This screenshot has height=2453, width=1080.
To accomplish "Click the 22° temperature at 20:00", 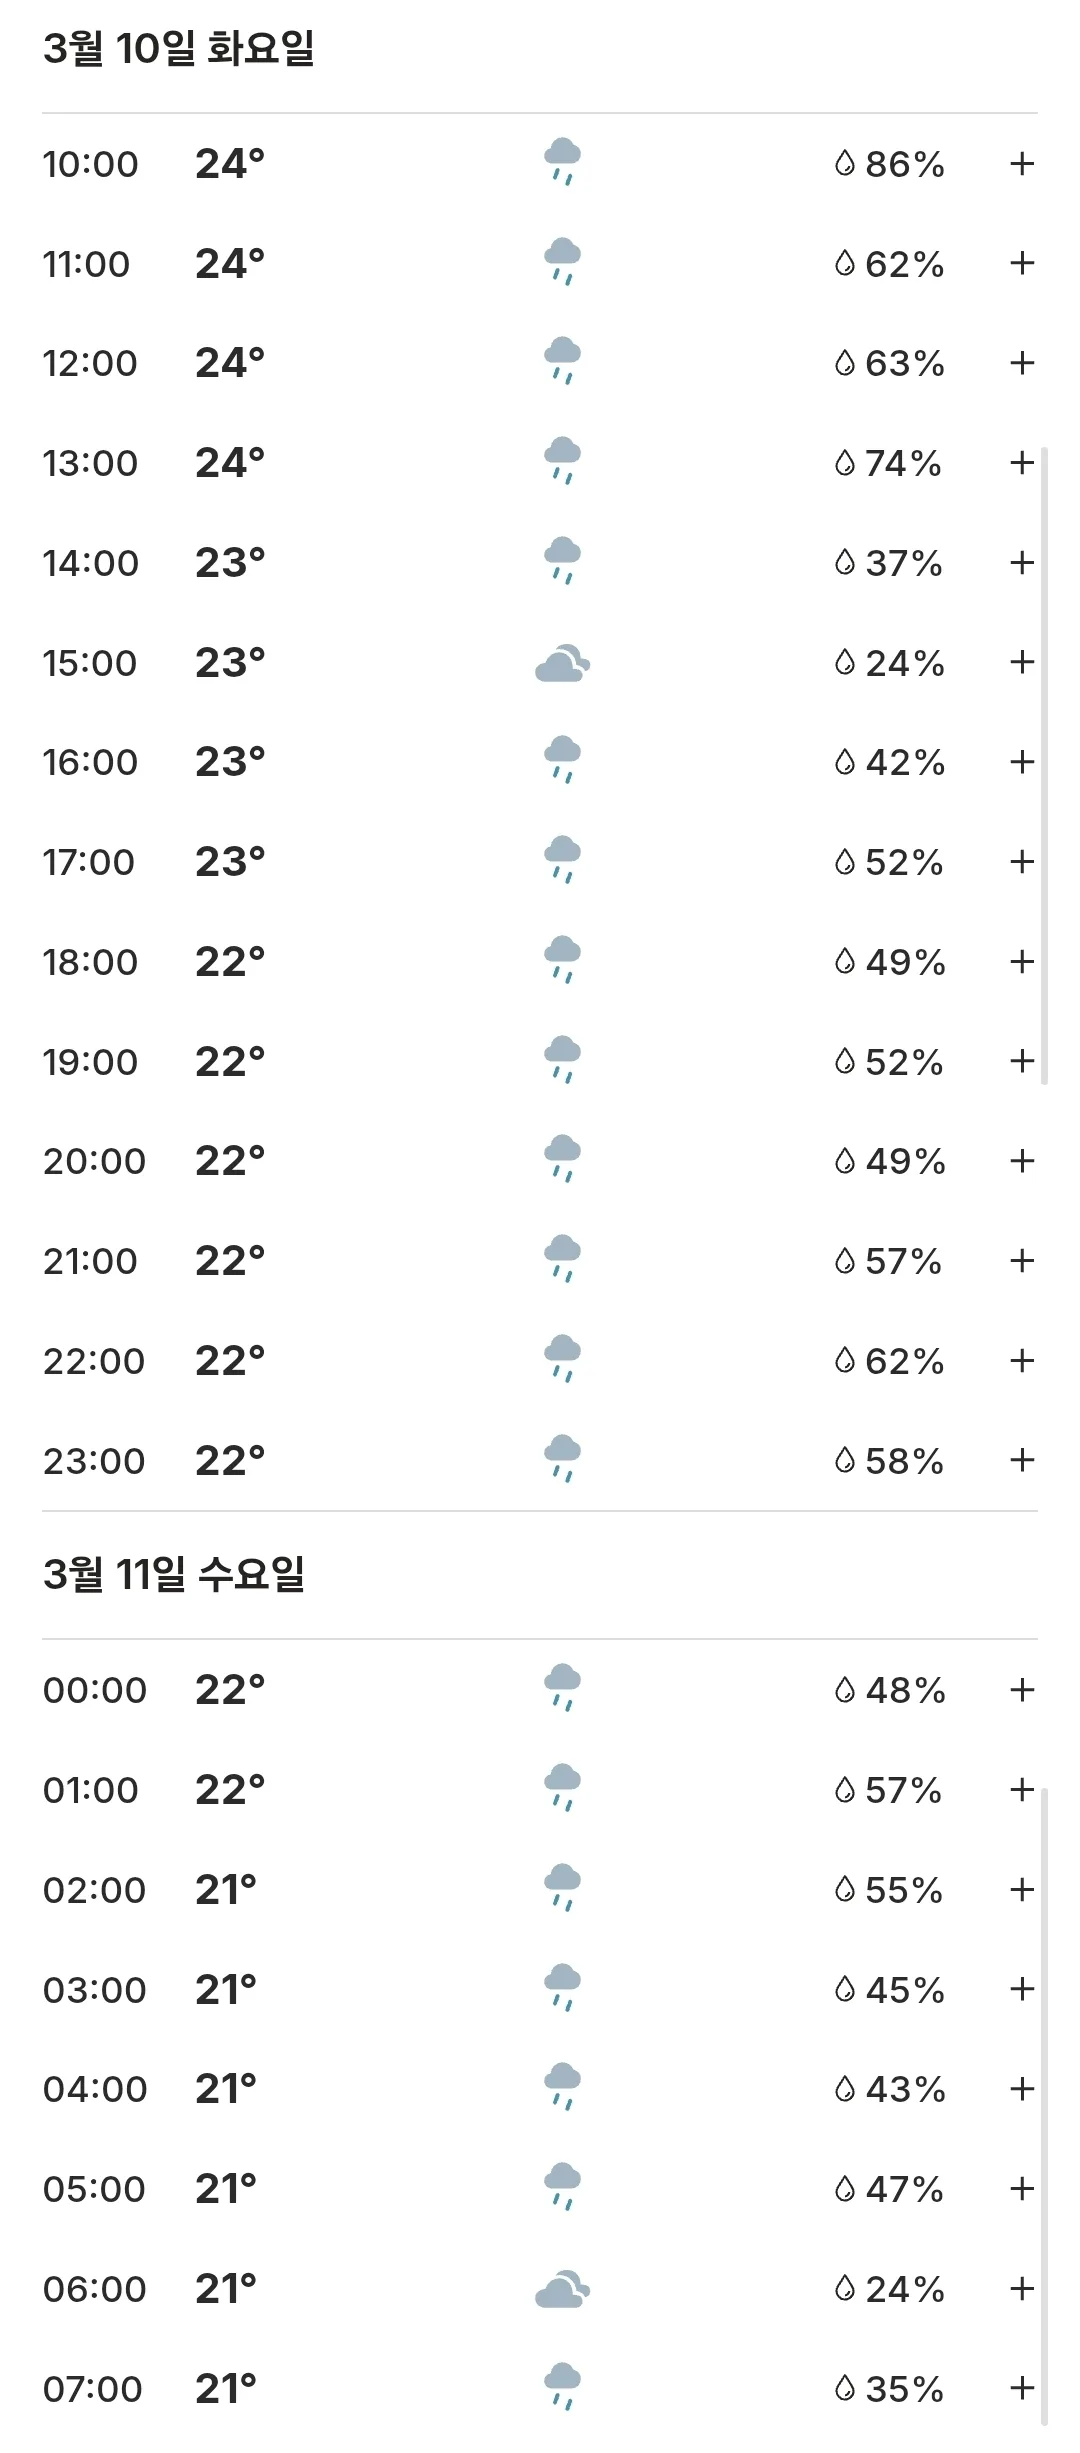I will click(230, 1161).
